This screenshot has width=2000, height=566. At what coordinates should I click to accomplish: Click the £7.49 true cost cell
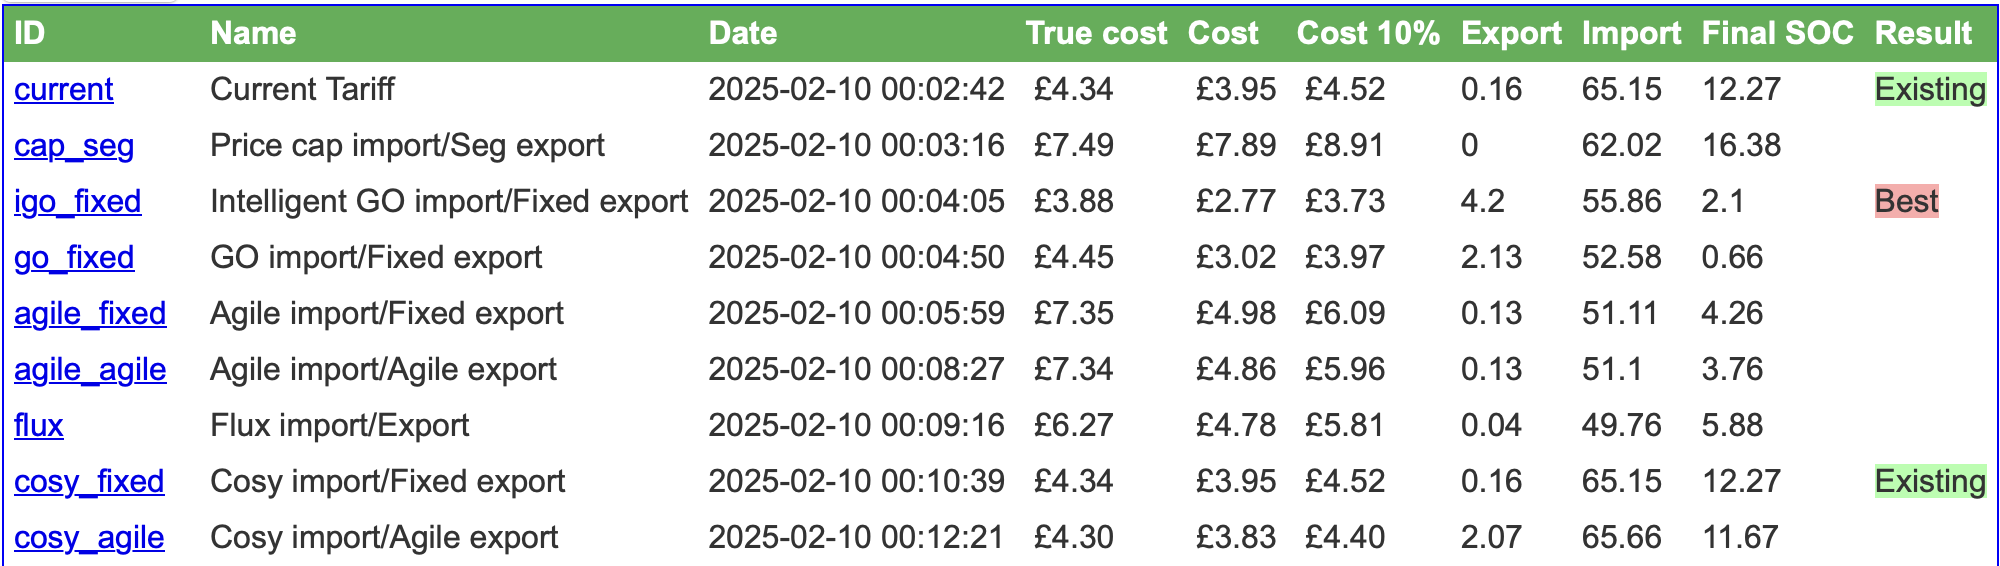pyautogui.click(x=1073, y=146)
